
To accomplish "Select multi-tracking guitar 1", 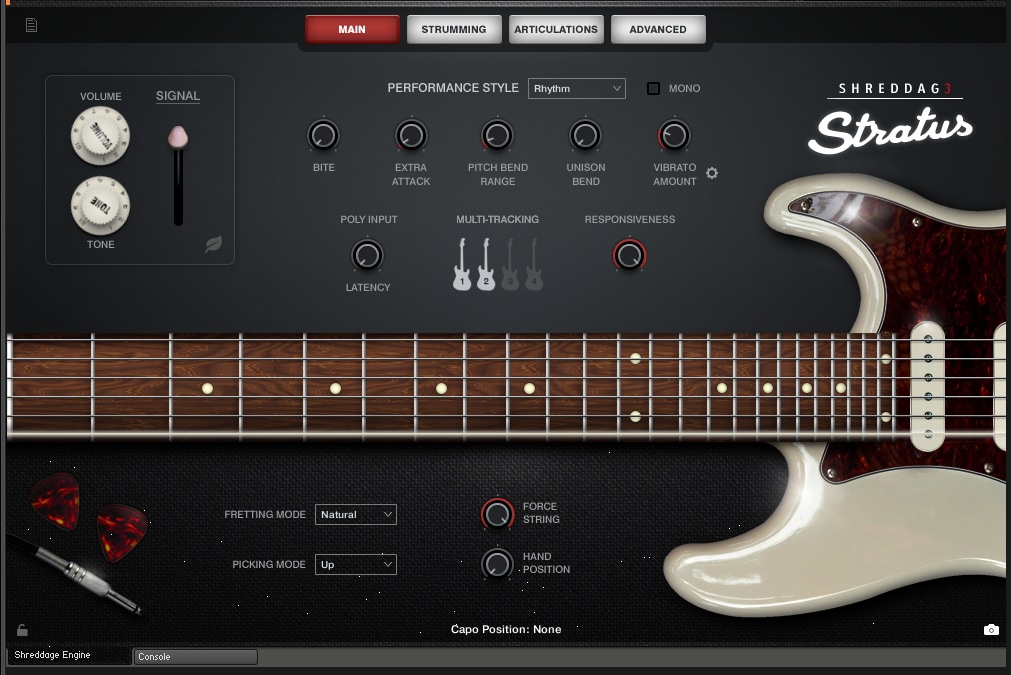I will point(462,264).
